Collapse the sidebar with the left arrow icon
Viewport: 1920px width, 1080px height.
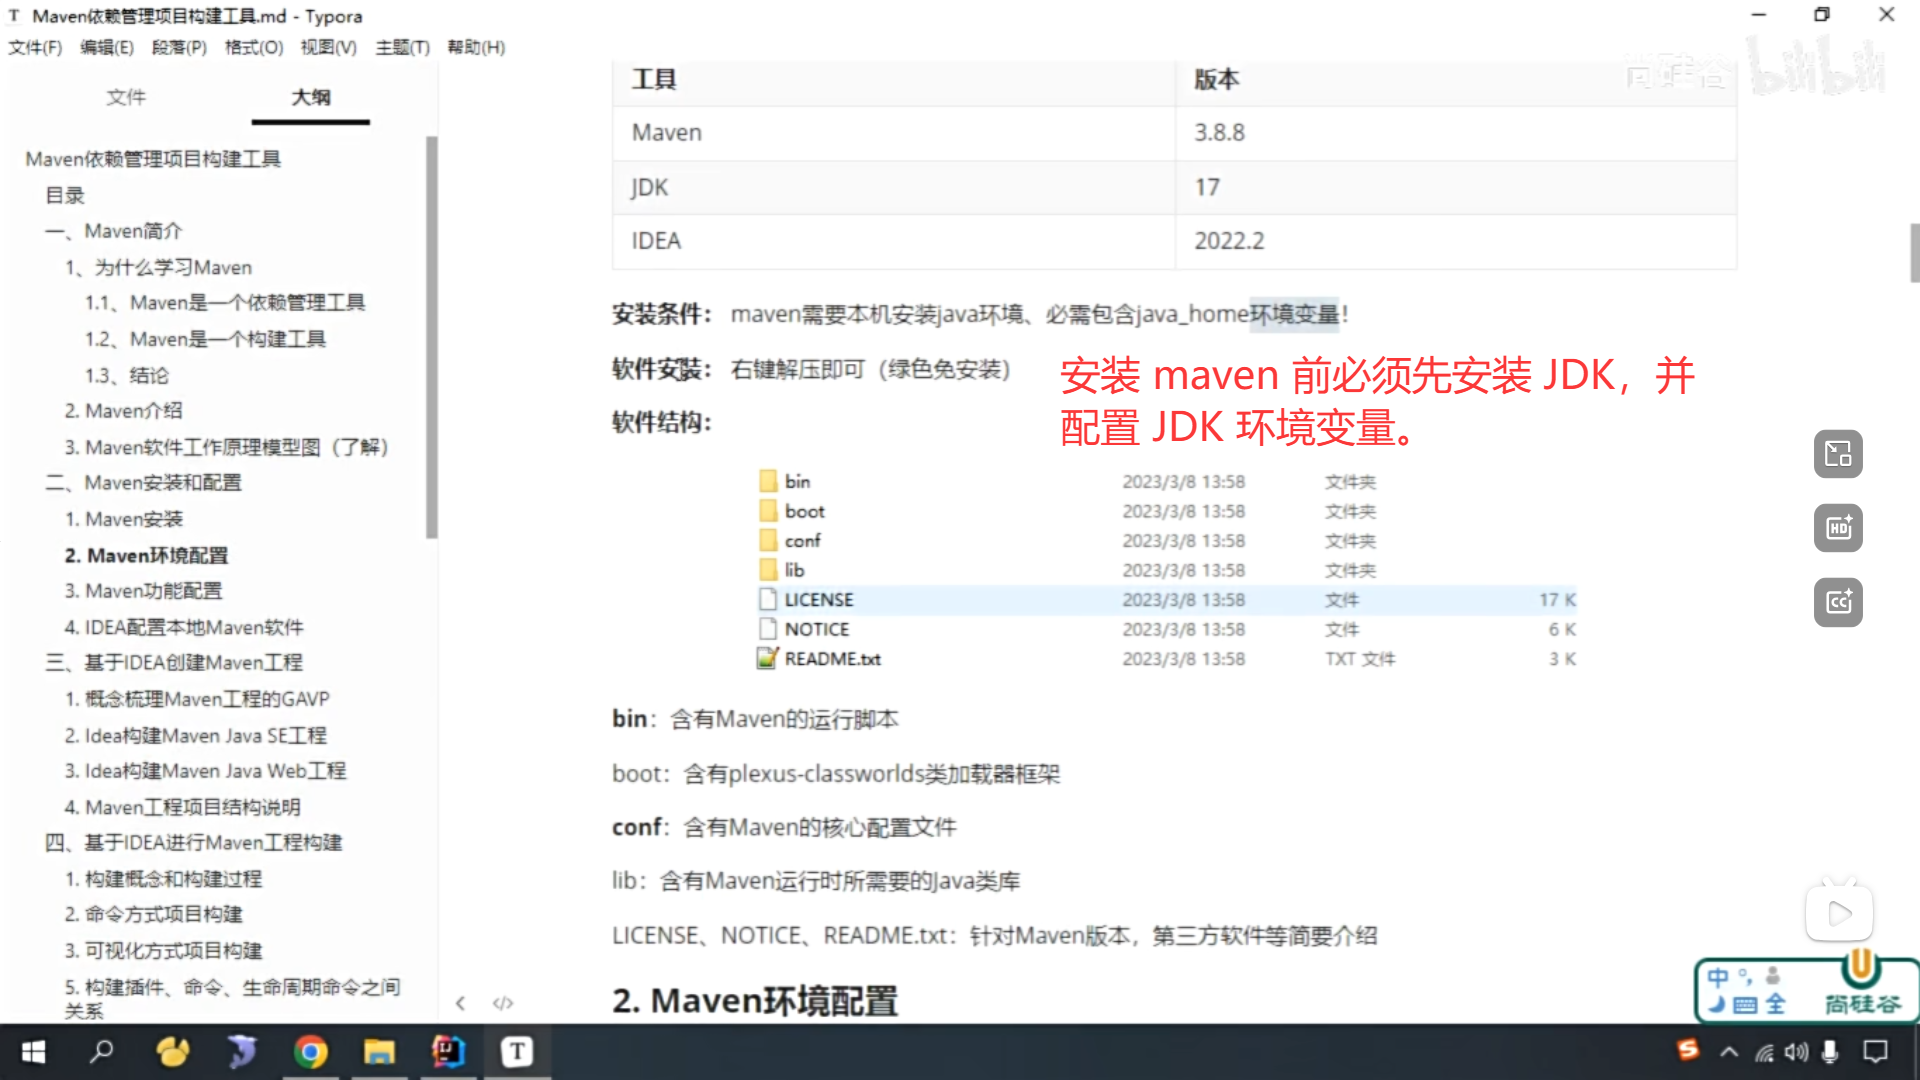click(460, 1003)
